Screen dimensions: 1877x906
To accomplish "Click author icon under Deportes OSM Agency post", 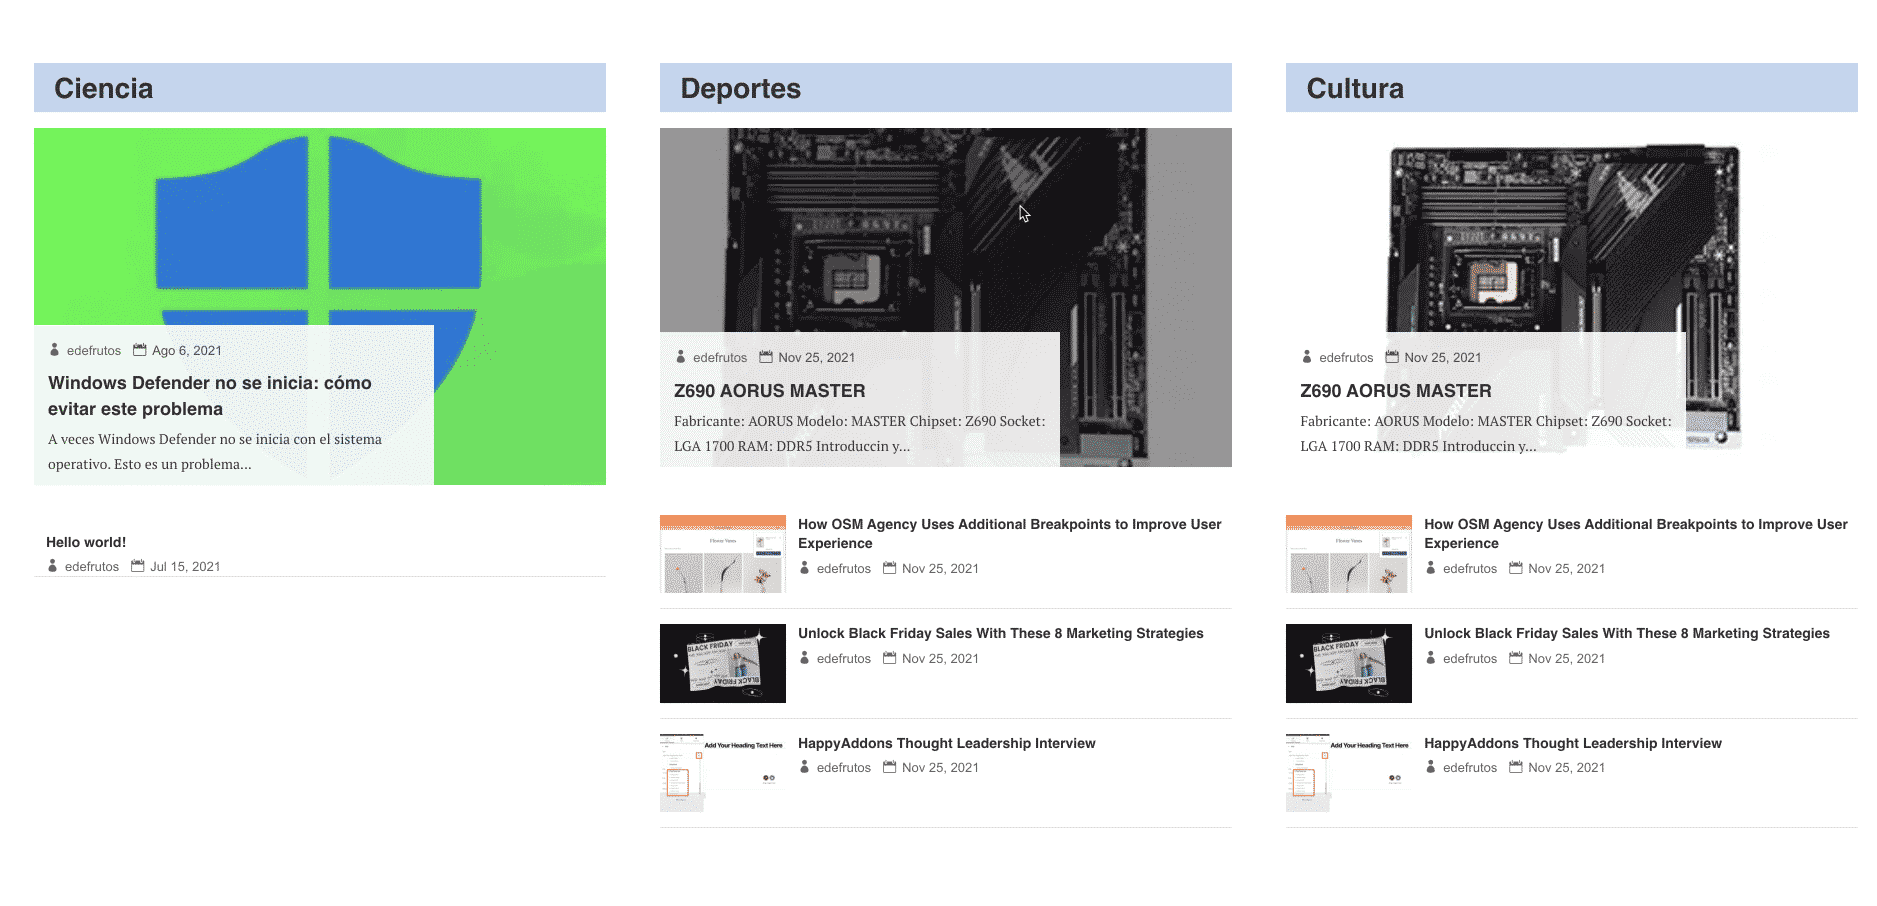I will point(805,568).
